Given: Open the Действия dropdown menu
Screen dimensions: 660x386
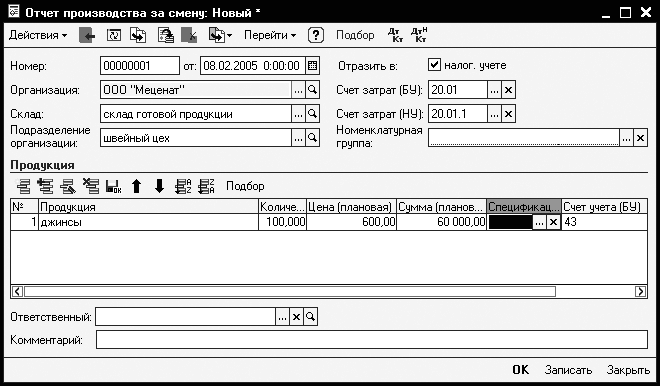Looking at the screenshot, I should click(x=38, y=35).
